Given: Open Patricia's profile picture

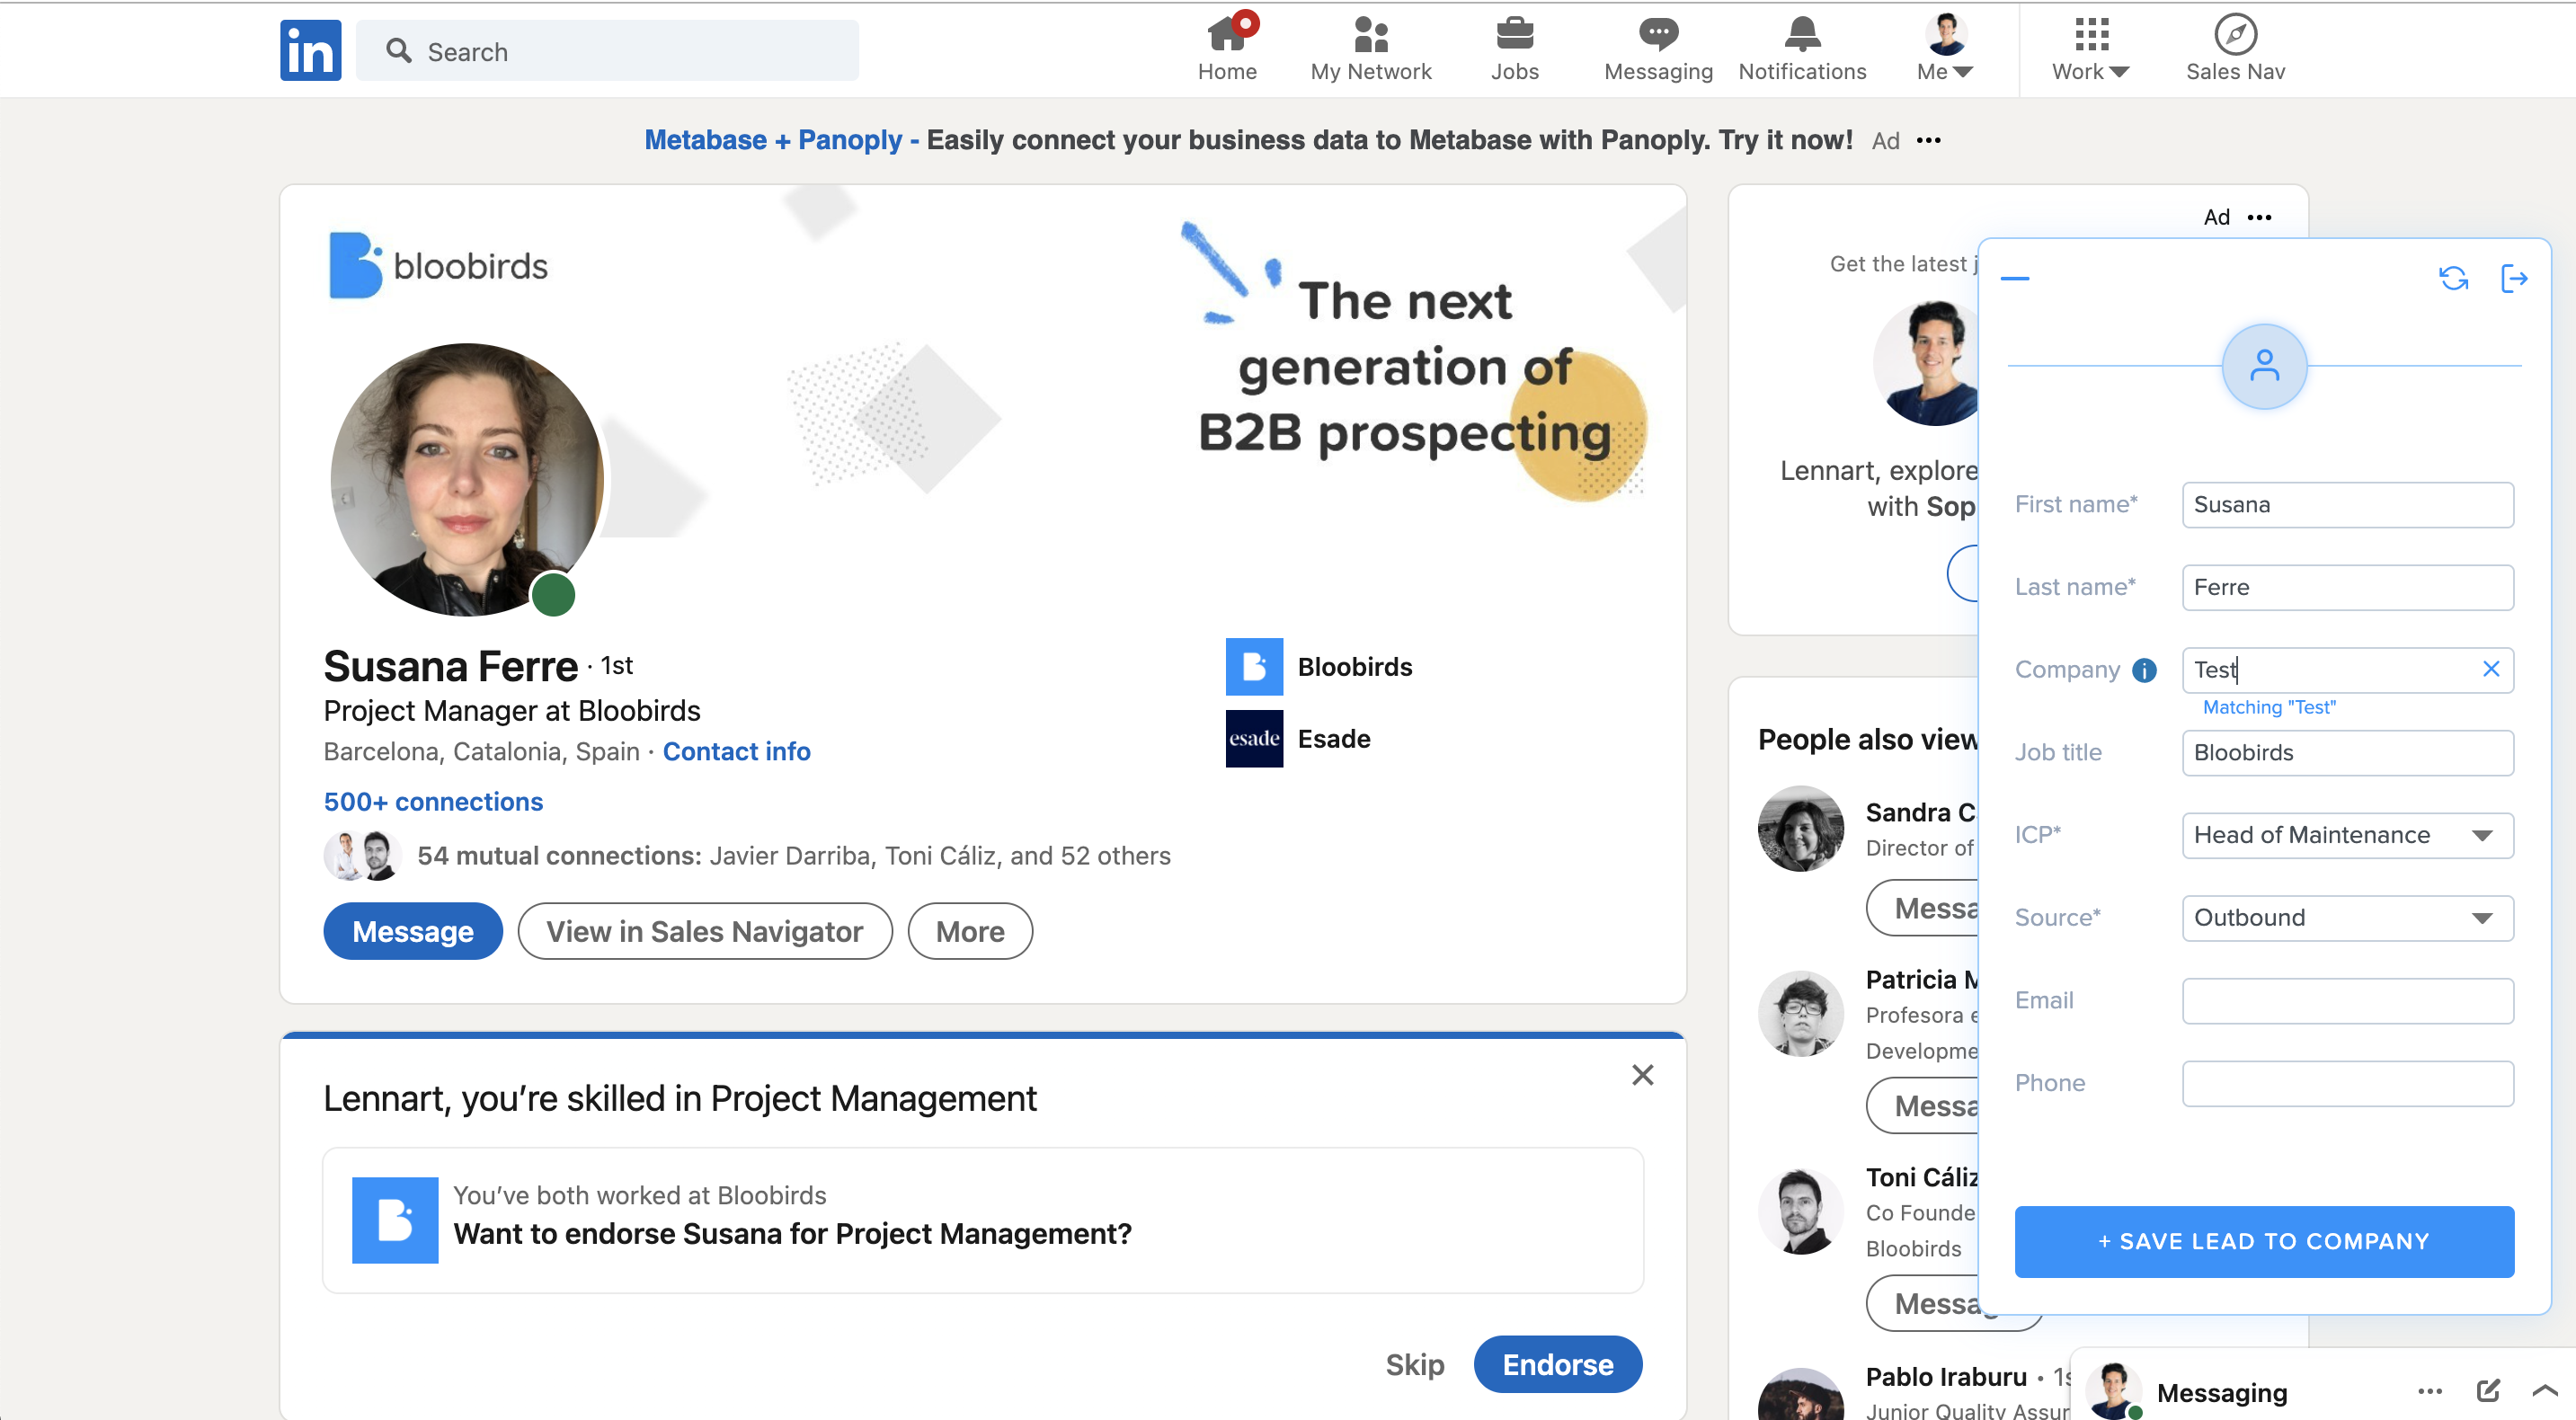Looking at the screenshot, I should coord(1800,1013).
